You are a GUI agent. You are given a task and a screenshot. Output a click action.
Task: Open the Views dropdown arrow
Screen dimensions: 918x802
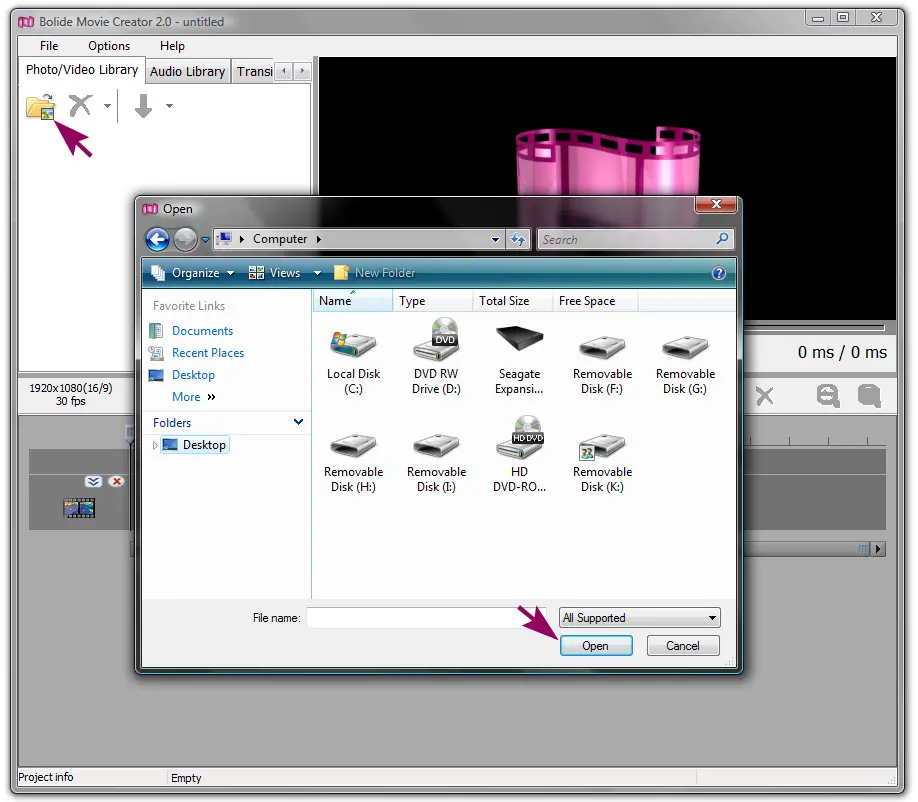point(317,273)
